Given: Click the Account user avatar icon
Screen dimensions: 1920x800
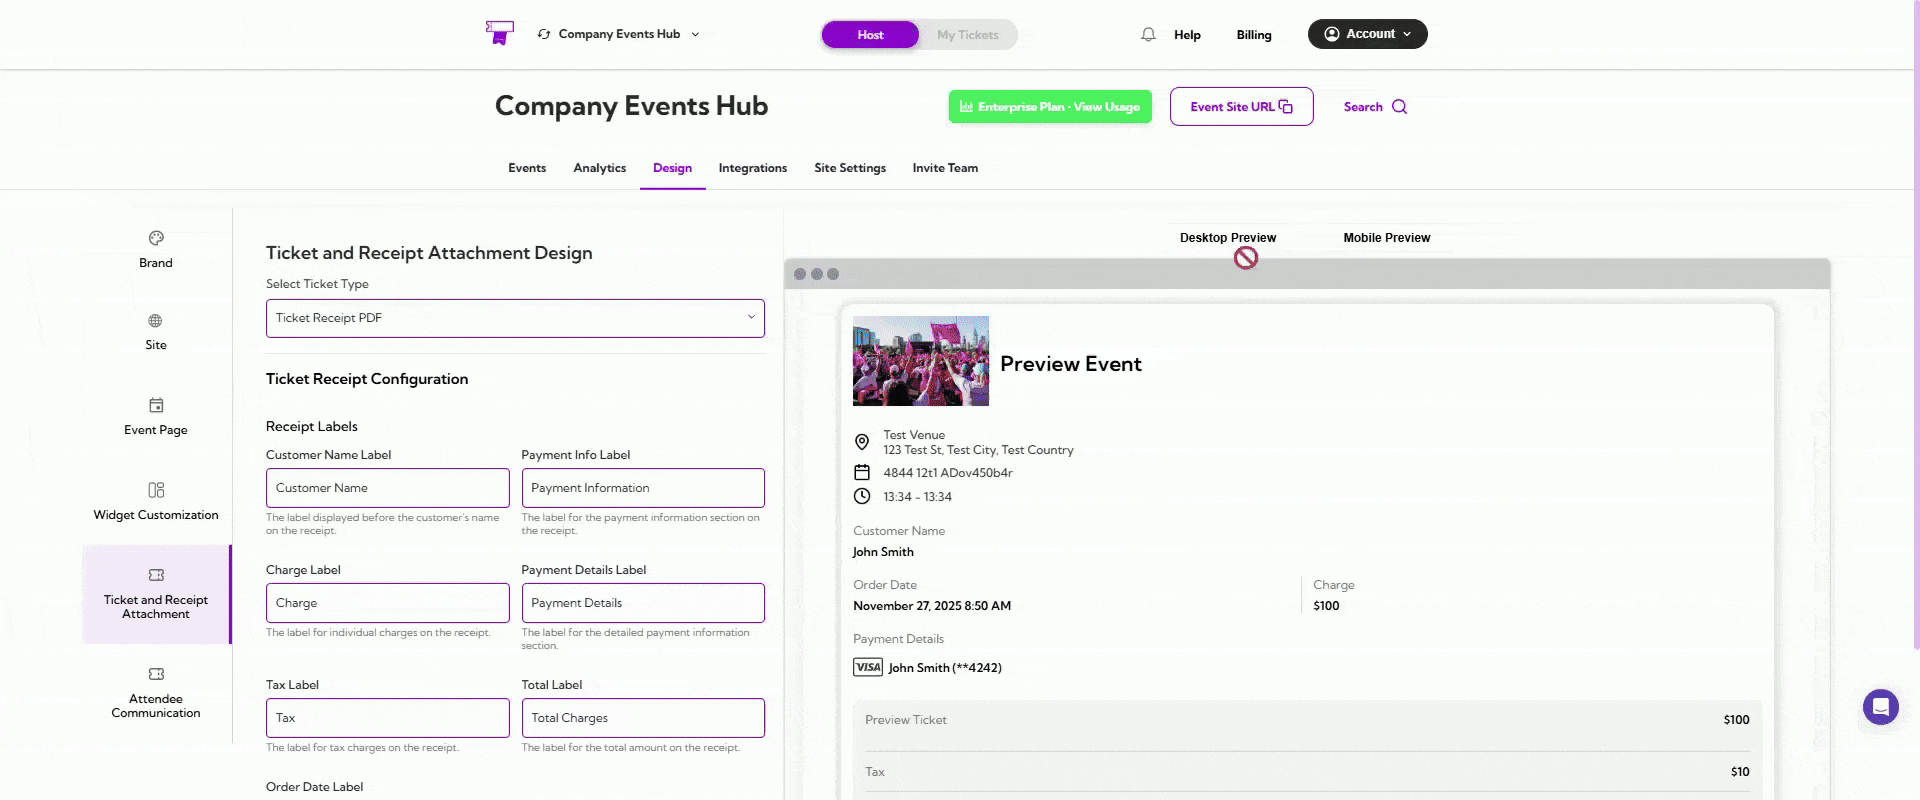Looking at the screenshot, I should (x=1332, y=34).
